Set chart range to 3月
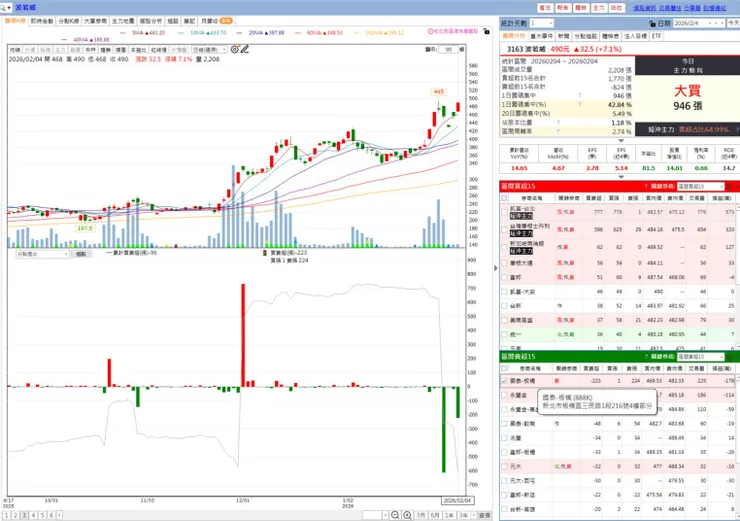This screenshot has width=740, height=521. pos(421,515)
